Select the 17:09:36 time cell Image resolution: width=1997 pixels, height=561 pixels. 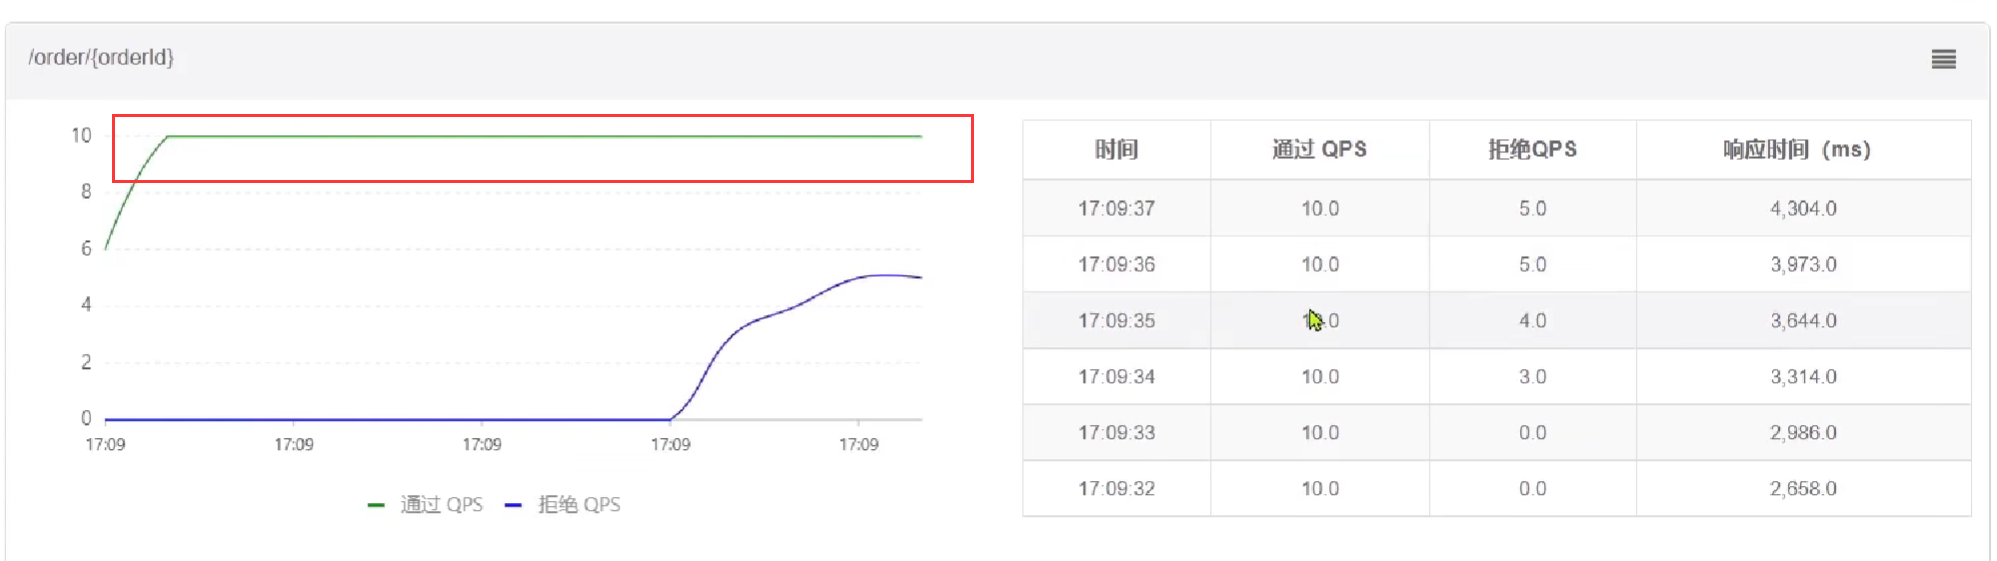1116,265
